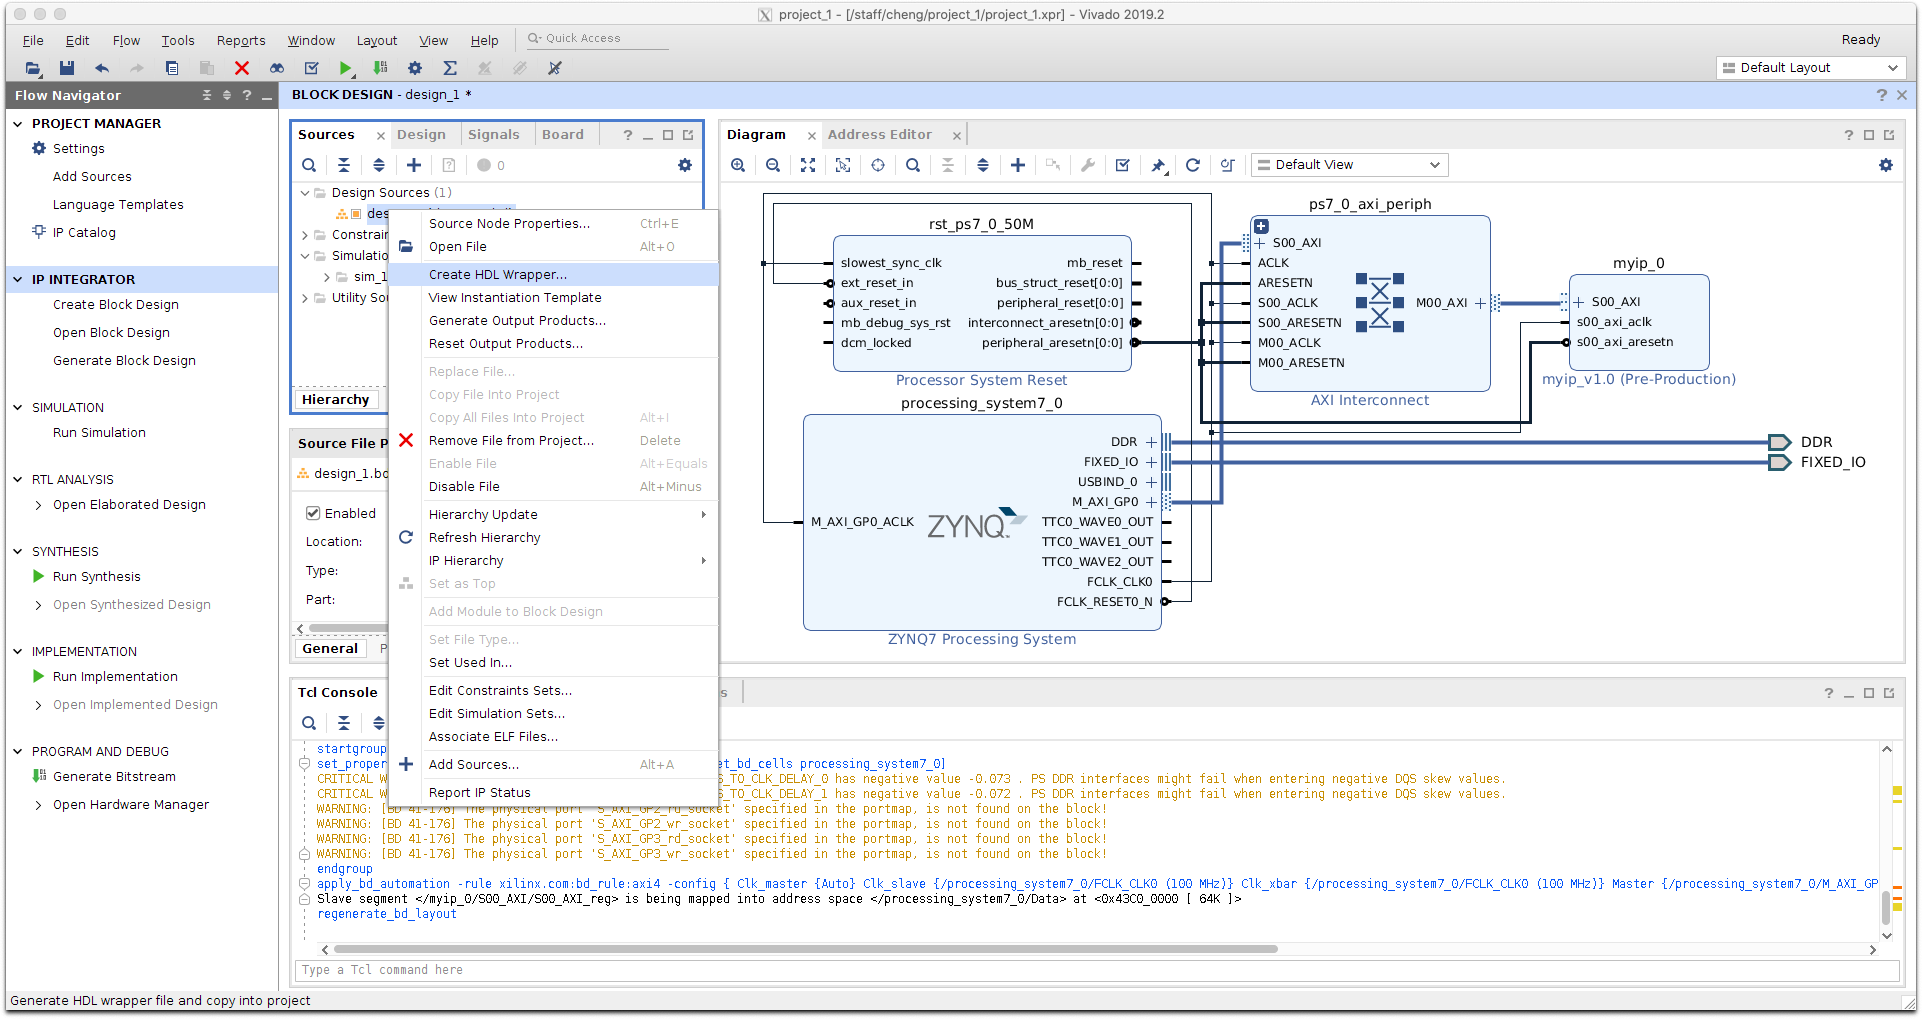The width and height of the screenshot is (1922, 1019).
Task: Click Create Block Design link
Action: click(116, 305)
